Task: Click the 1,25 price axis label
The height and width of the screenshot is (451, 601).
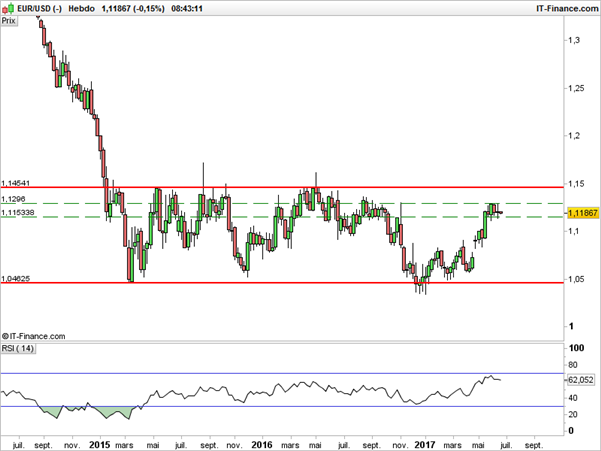Action: tap(576, 88)
